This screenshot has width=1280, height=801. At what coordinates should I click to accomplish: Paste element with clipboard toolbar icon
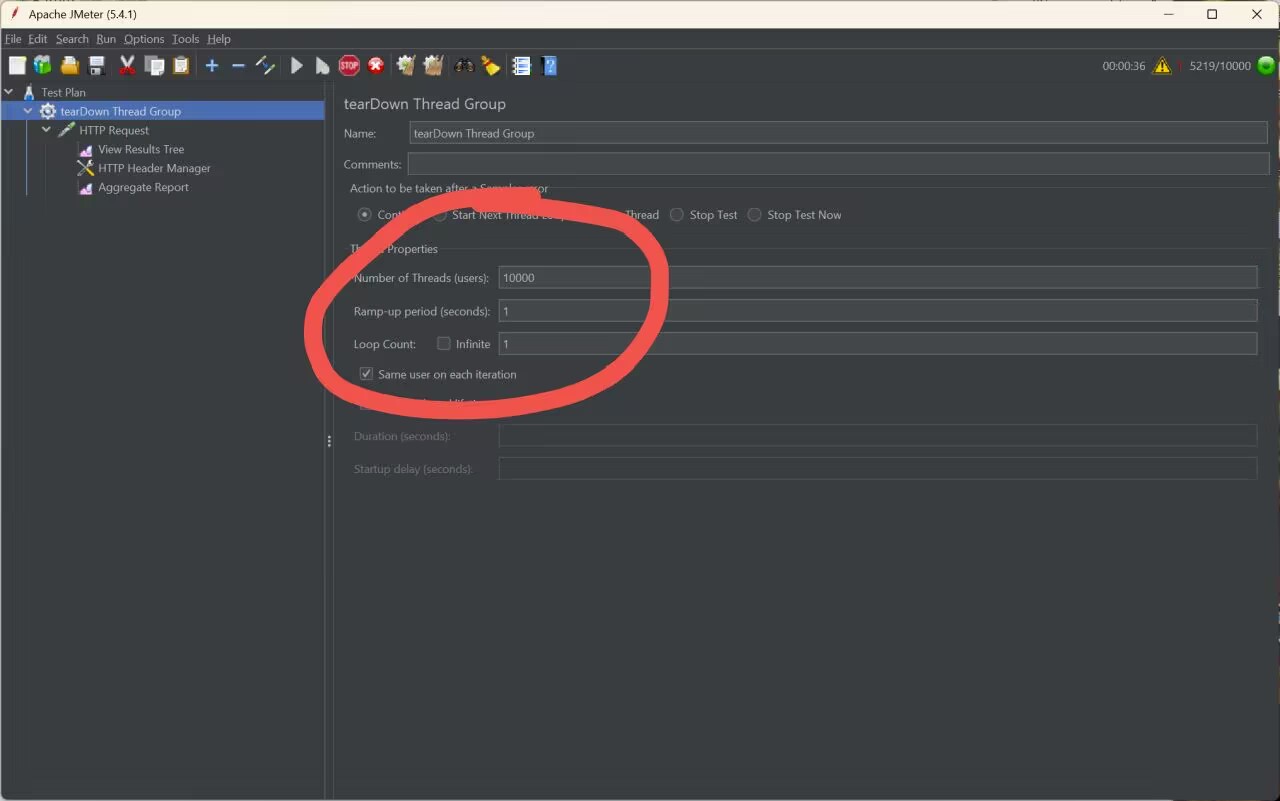point(181,66)
